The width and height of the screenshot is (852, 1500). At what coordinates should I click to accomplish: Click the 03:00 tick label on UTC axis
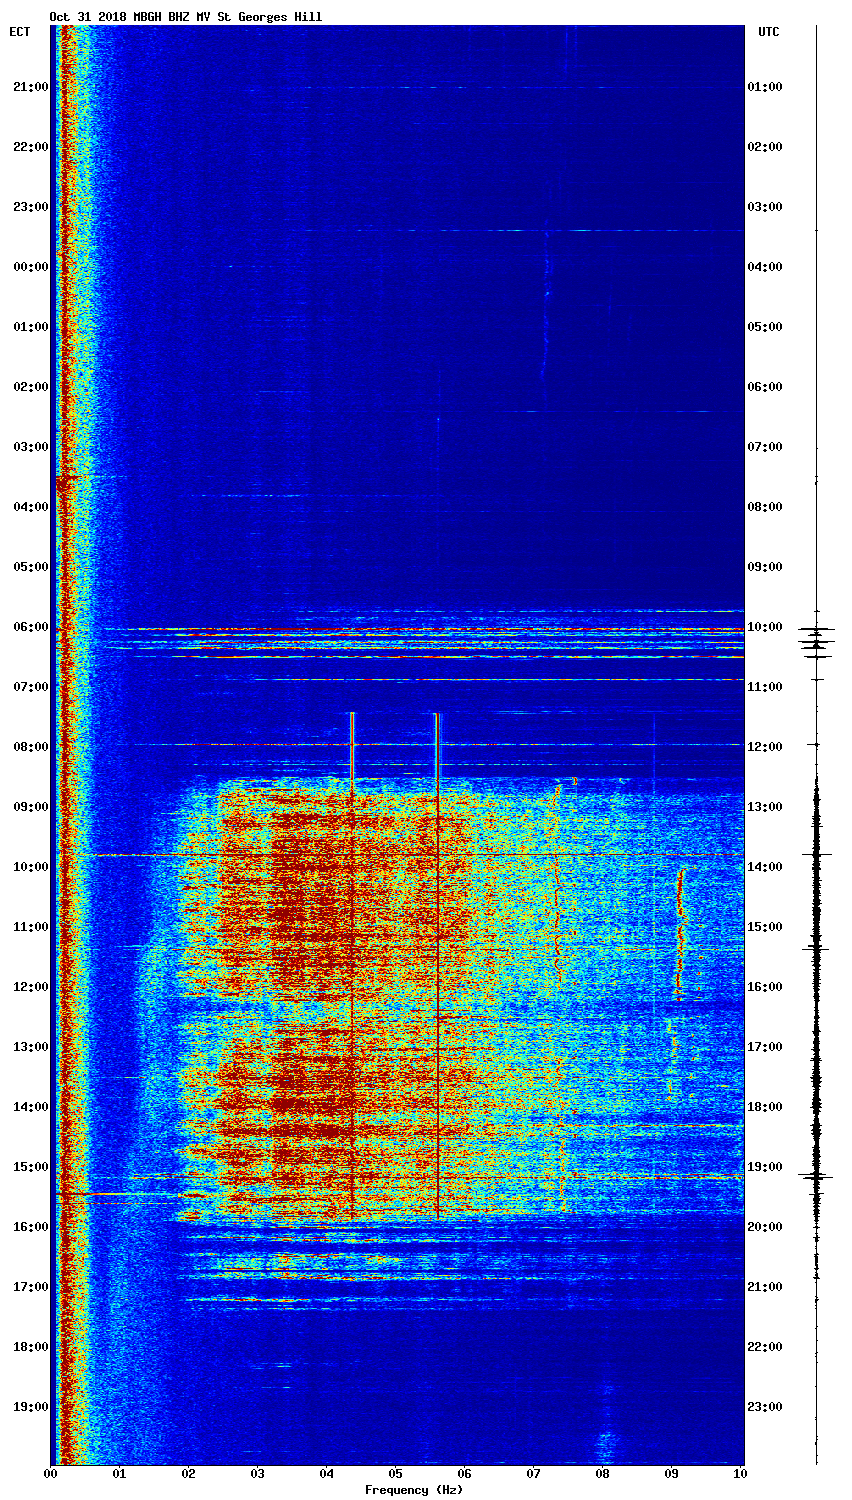pyautogui.click(x=766, y=207)
